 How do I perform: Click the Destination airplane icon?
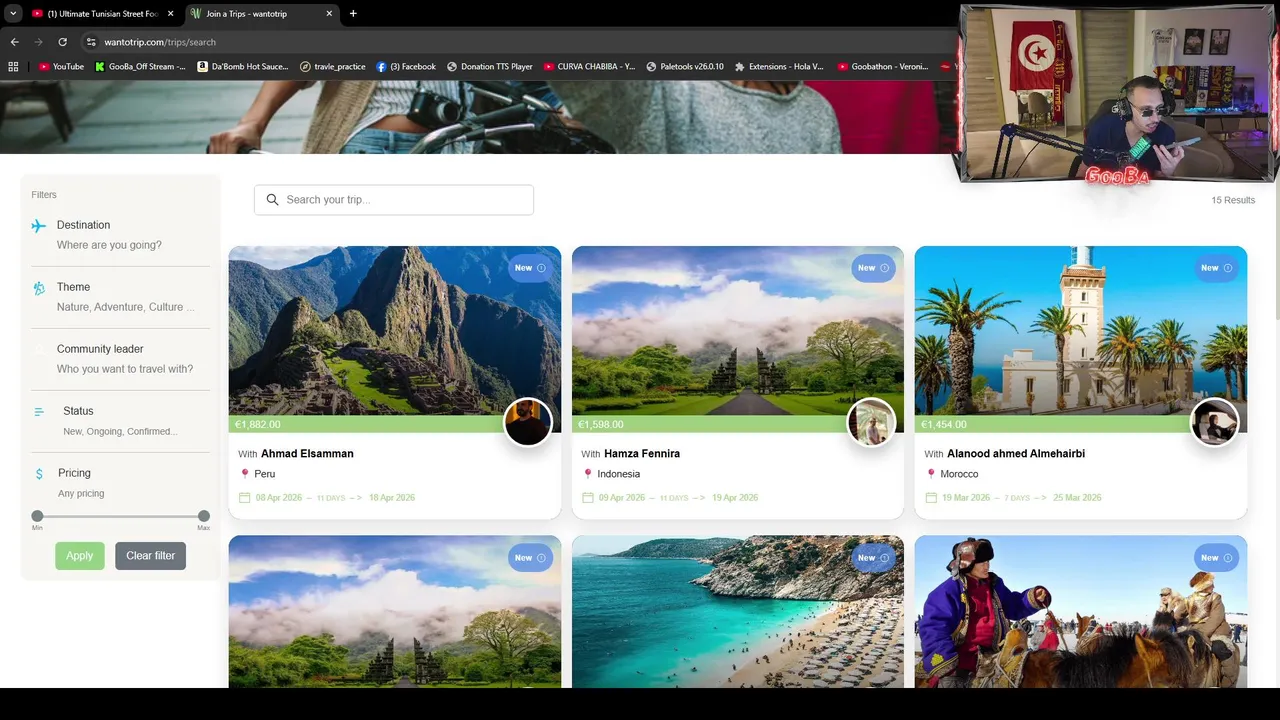39,226
